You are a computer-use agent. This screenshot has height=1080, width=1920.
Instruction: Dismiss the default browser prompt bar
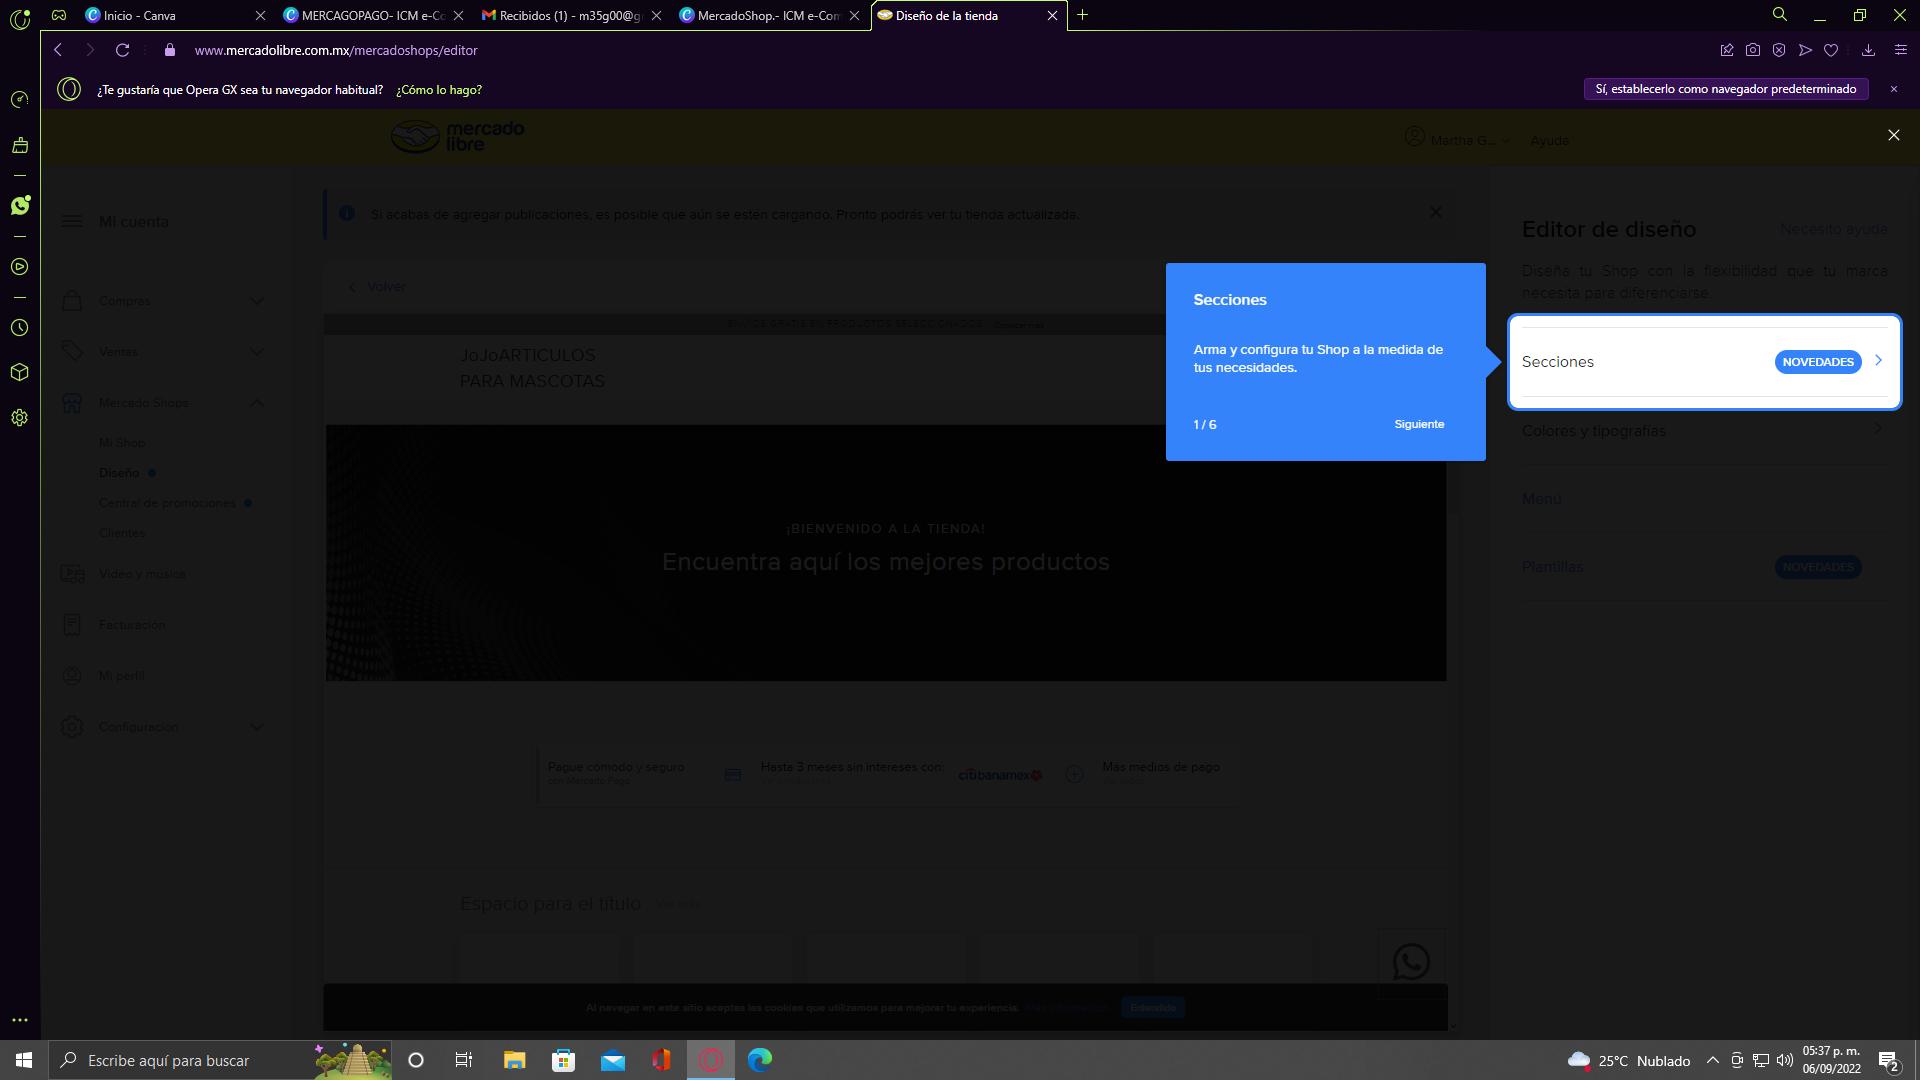click(1893, 89)
